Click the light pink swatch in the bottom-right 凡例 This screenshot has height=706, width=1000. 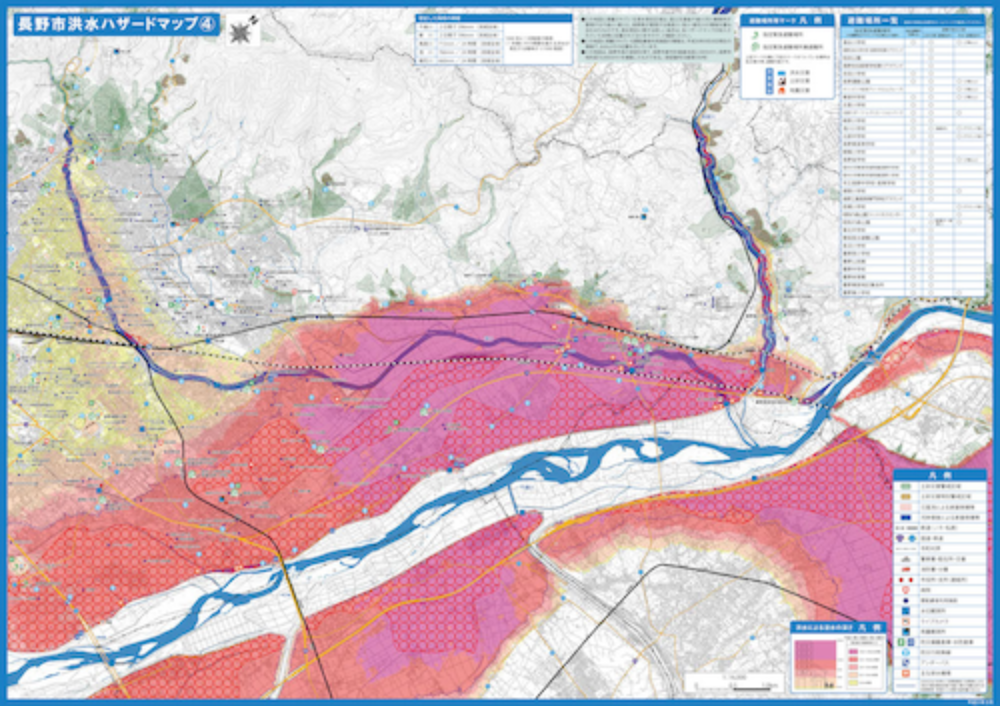[x=906, y=506]
